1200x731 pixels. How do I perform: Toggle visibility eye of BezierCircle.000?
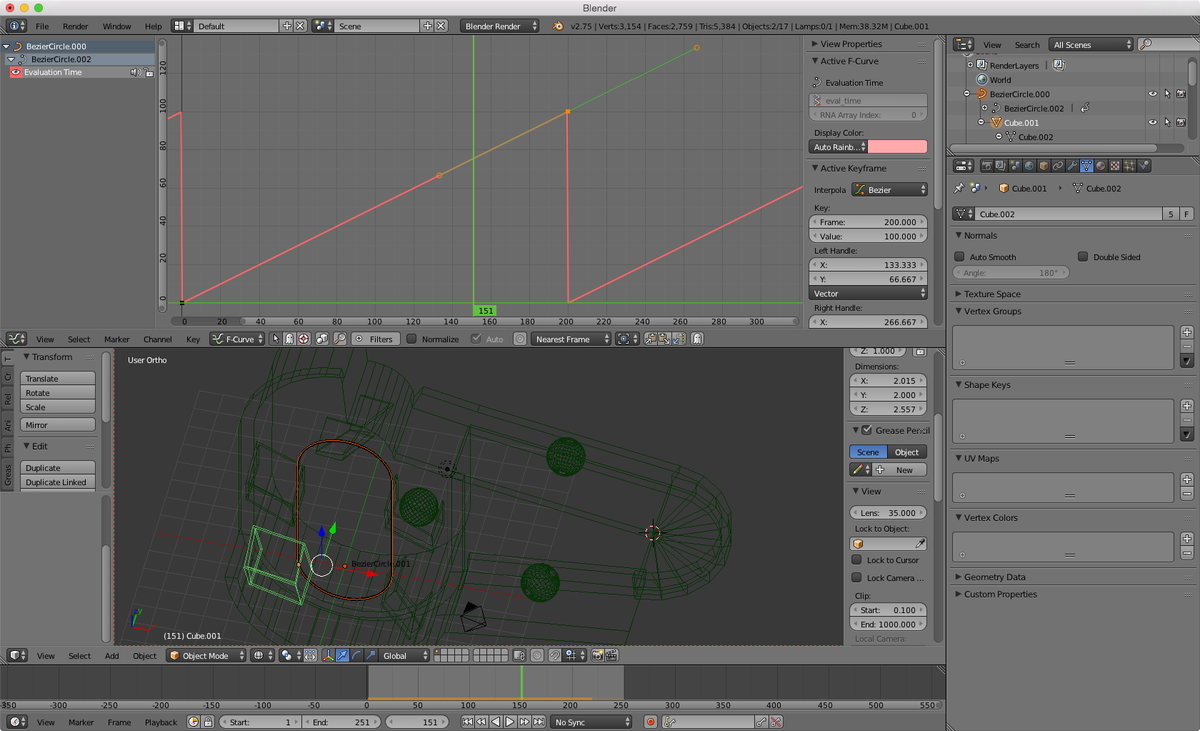pos(1153,94)
